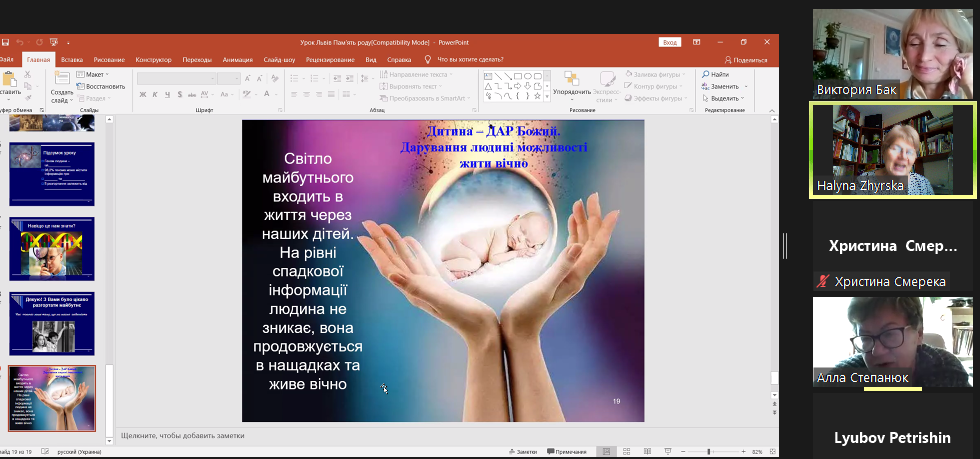This screenshot has height=459, width=980.
Task: Open Упорядочить arrange menu
Action: point(571,87)
